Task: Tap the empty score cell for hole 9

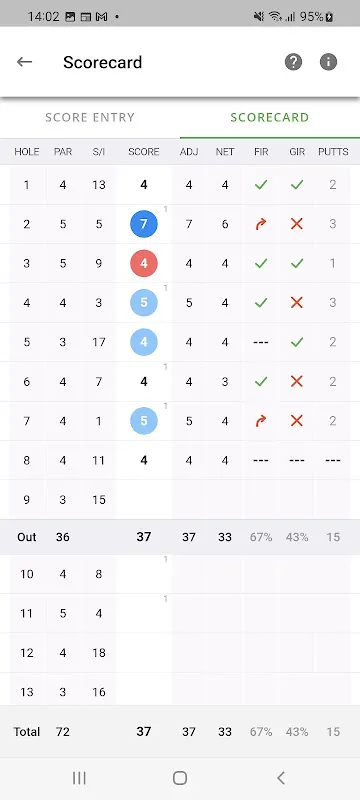Action: tap(144, 499)
